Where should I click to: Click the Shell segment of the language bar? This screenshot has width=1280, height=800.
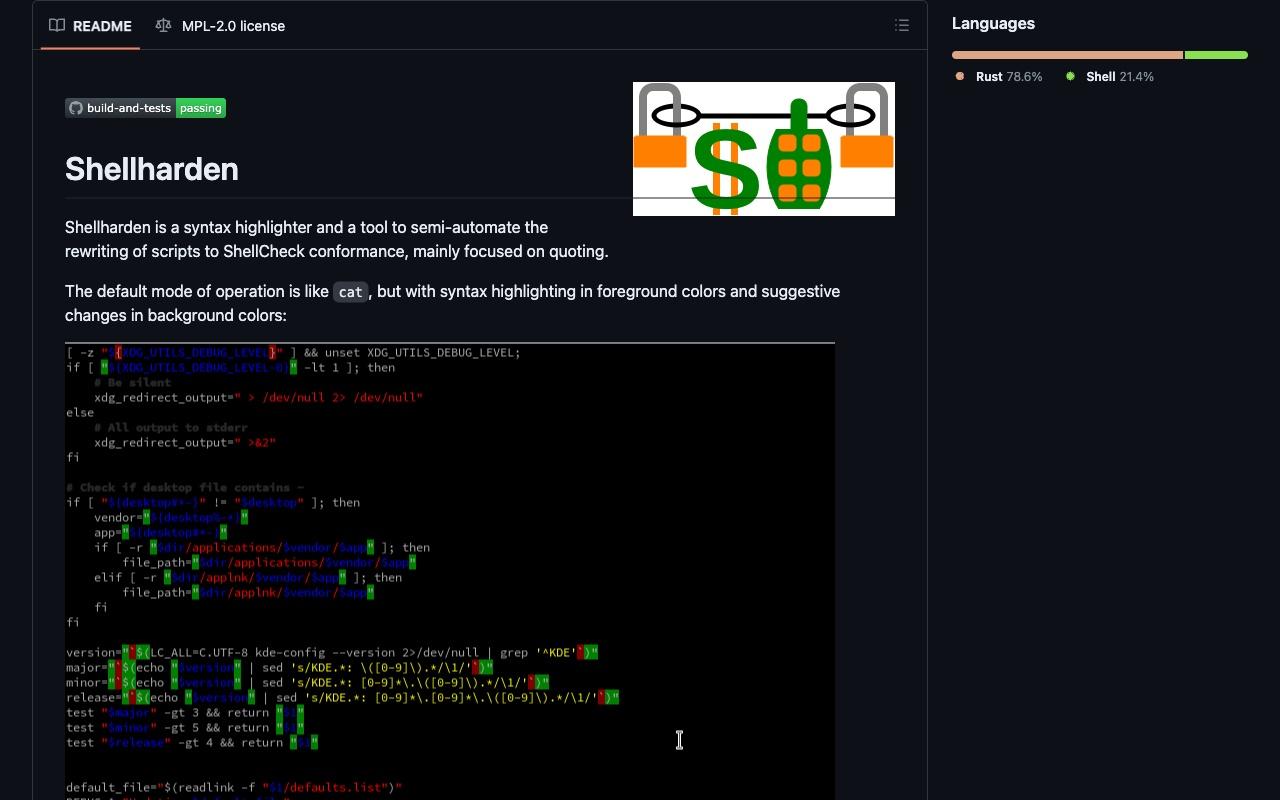tap(1216, 55)
